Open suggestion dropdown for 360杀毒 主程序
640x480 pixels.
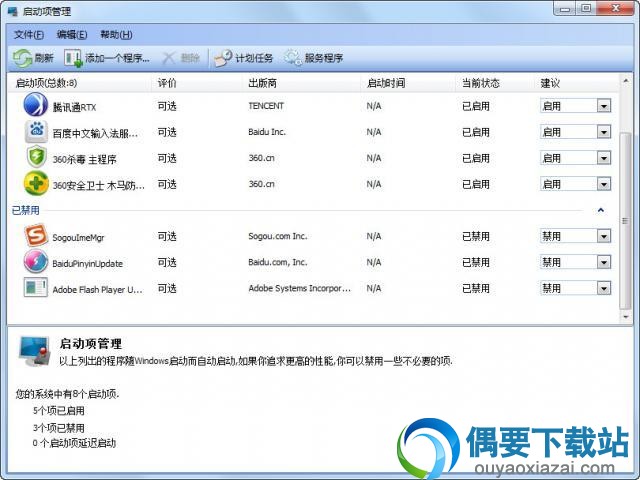[x=604, y=158]
